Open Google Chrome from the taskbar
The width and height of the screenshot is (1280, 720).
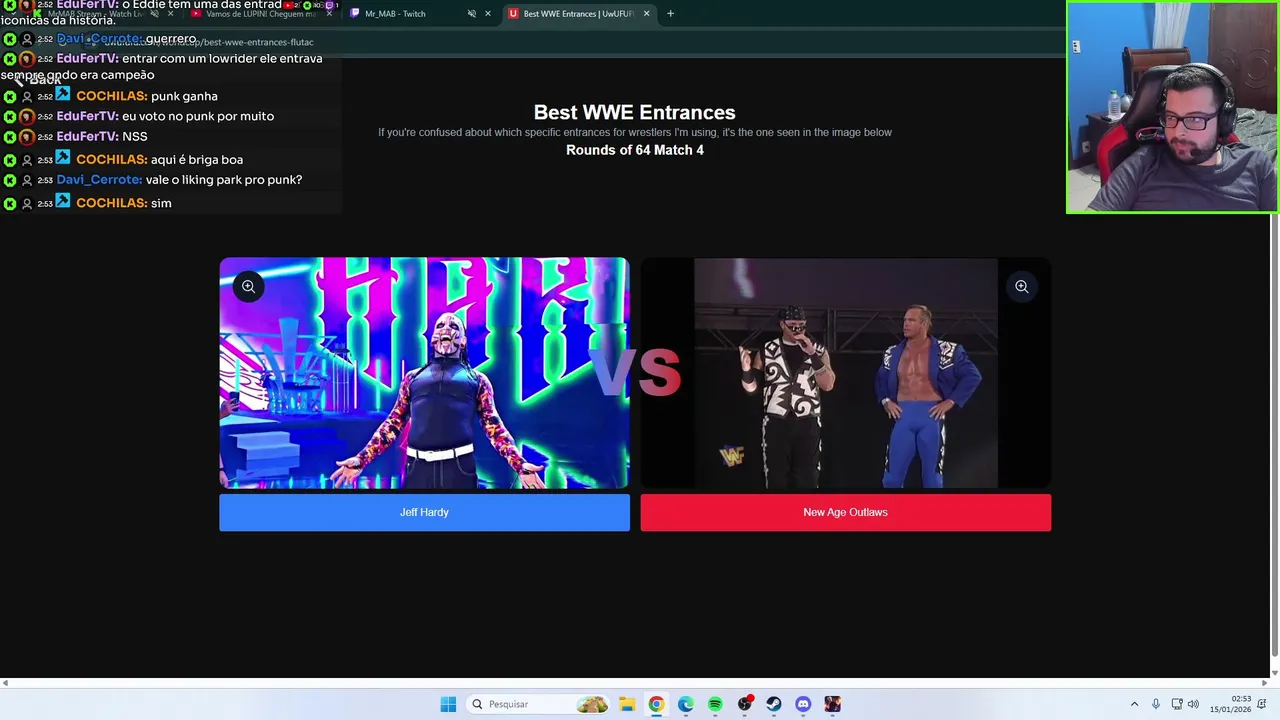coord(656,704)
